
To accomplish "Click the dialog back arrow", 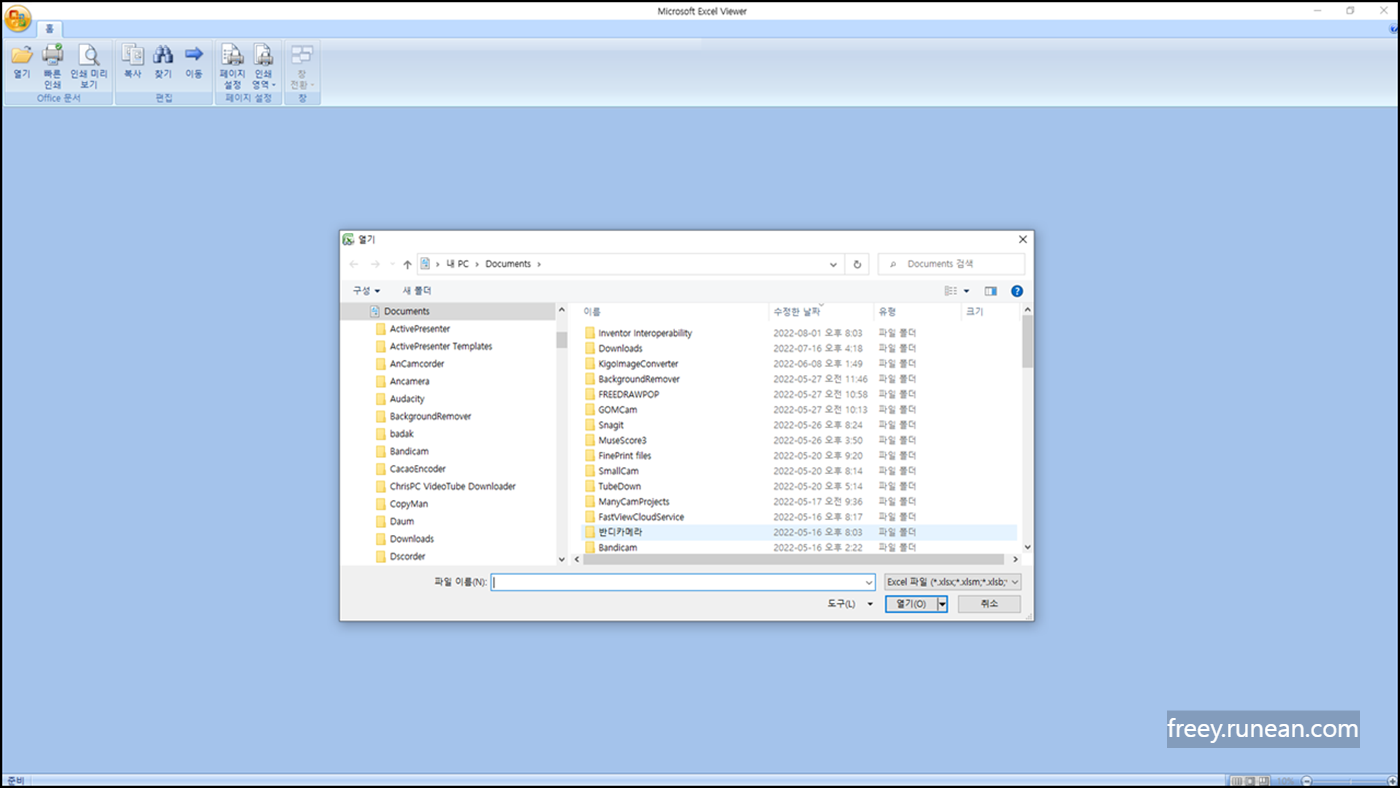I will tap(354, 264).
